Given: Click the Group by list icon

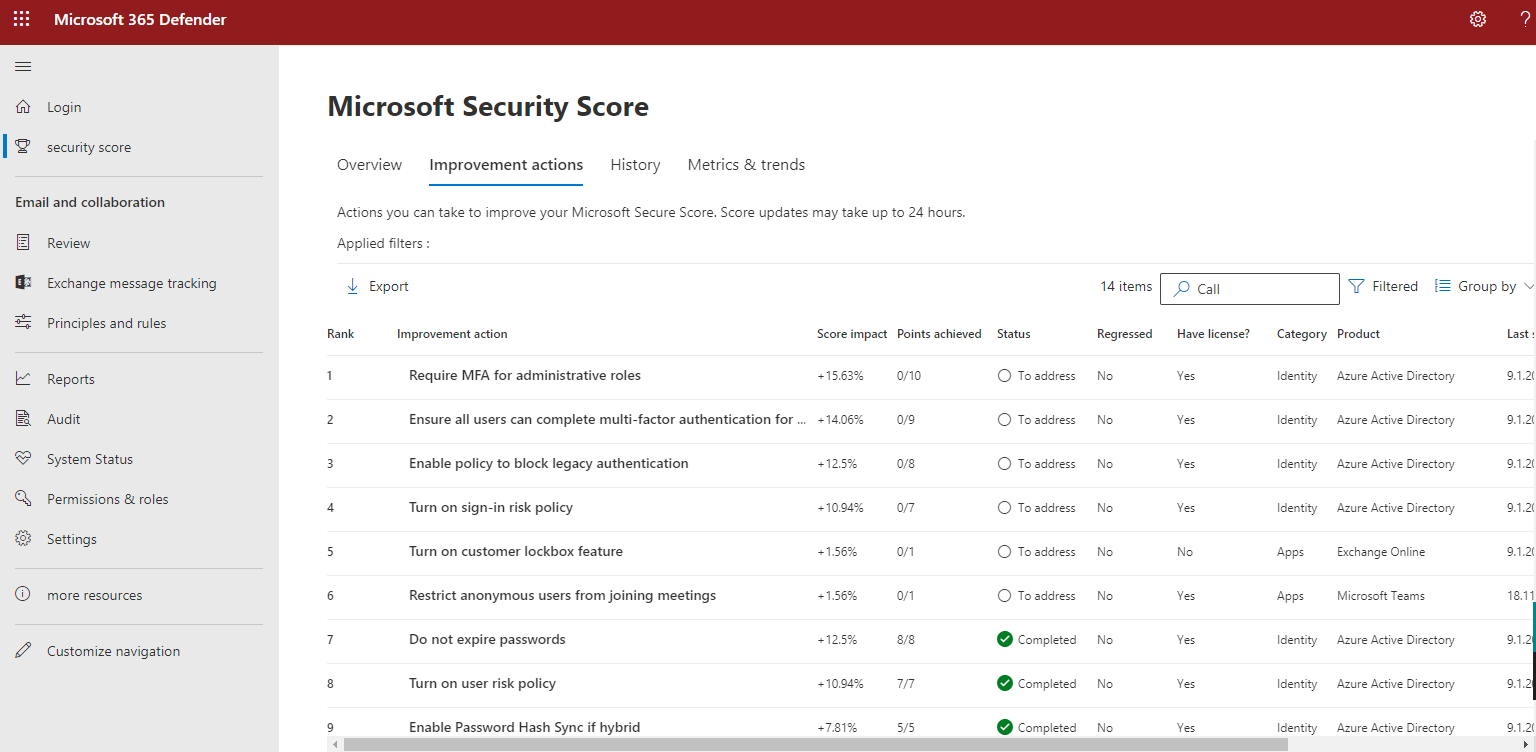Looking at the screenshot, I should coord(1442,286).
